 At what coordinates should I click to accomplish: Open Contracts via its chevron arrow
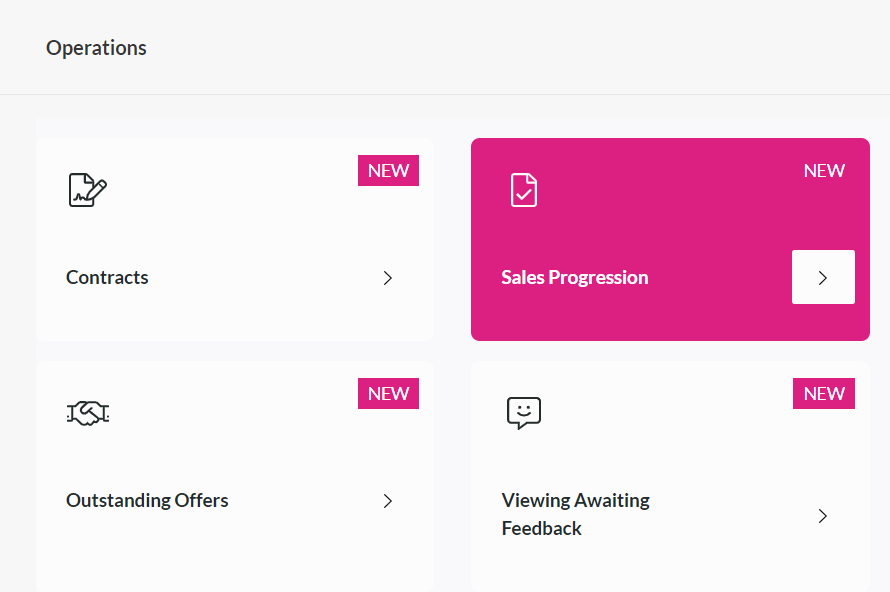pos(388,278)
